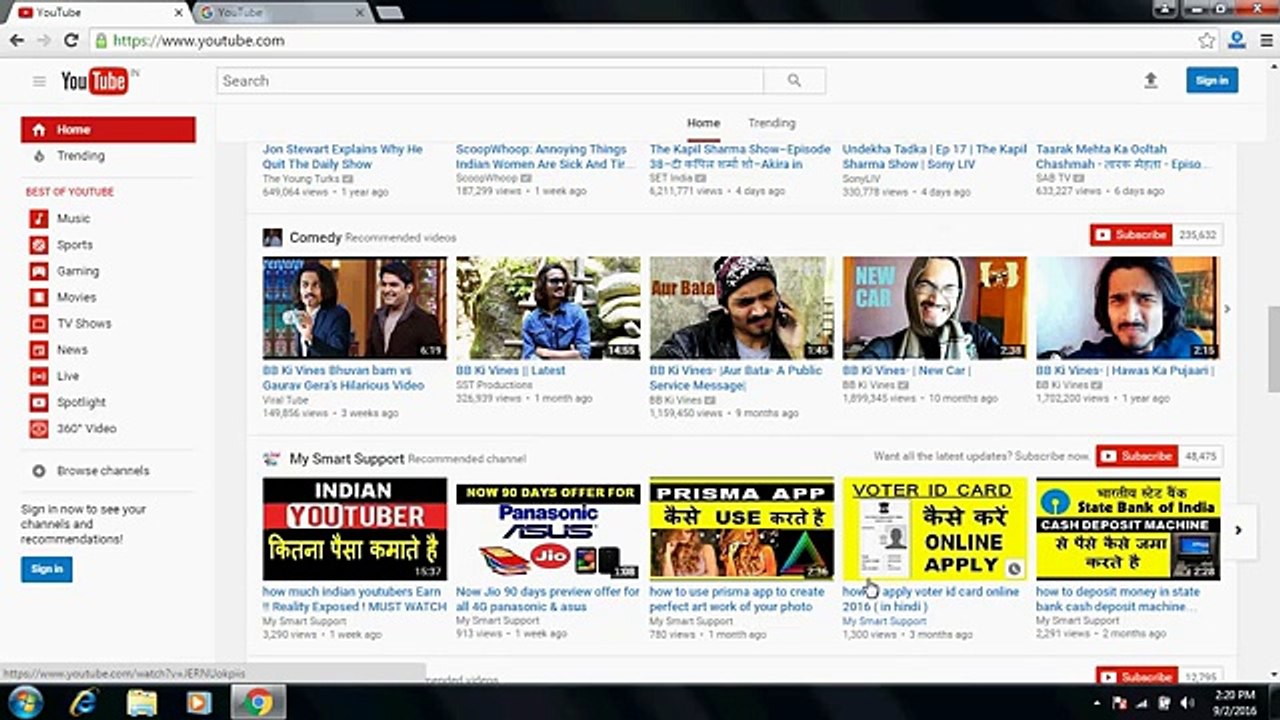The image size is (1280, 720).
Task: Select the Trending tab at top center
Action: (772, 123)
